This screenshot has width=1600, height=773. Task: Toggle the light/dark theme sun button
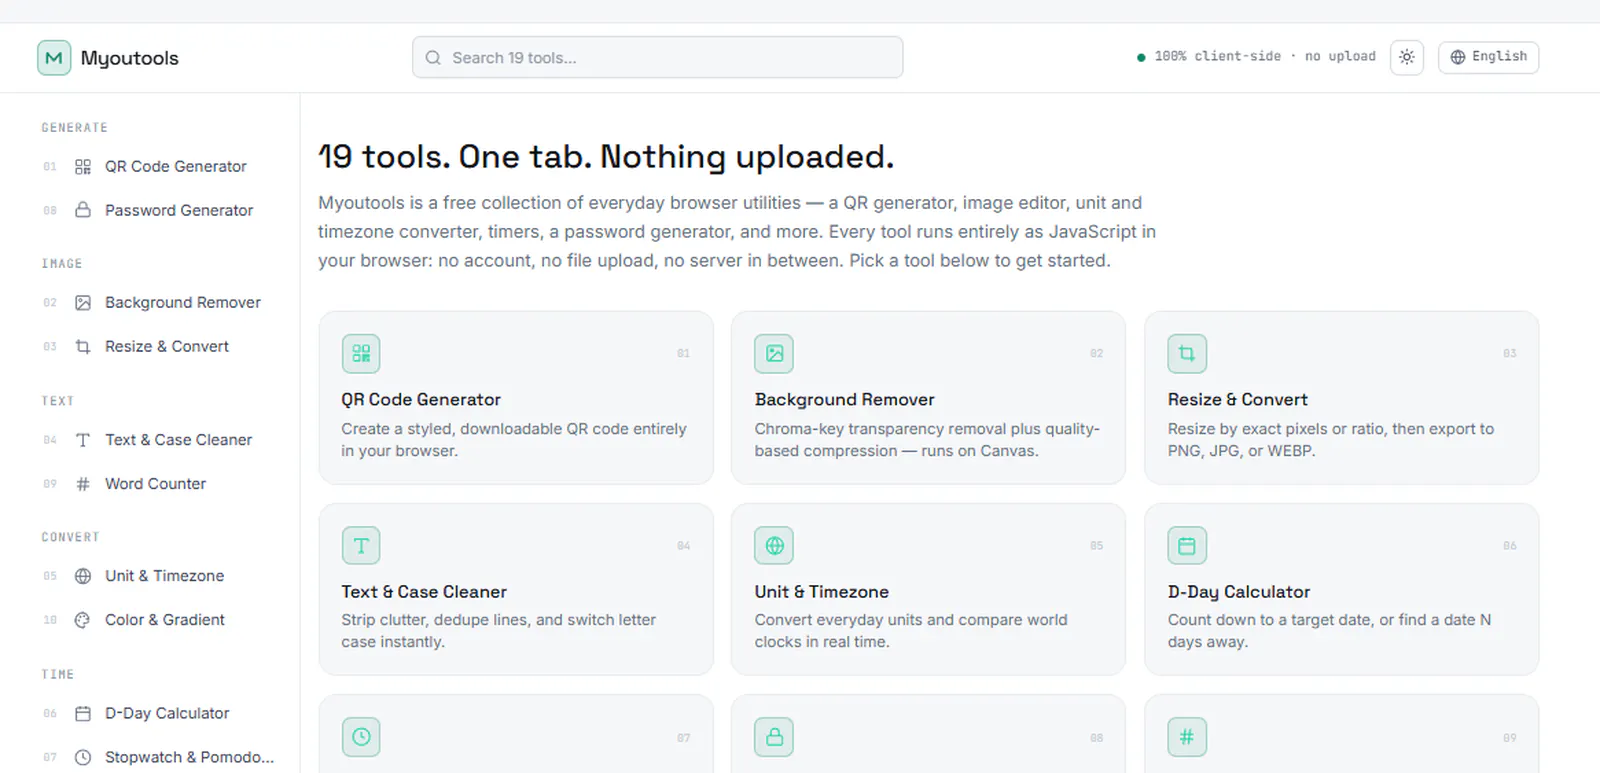[x=1406, y=57]
